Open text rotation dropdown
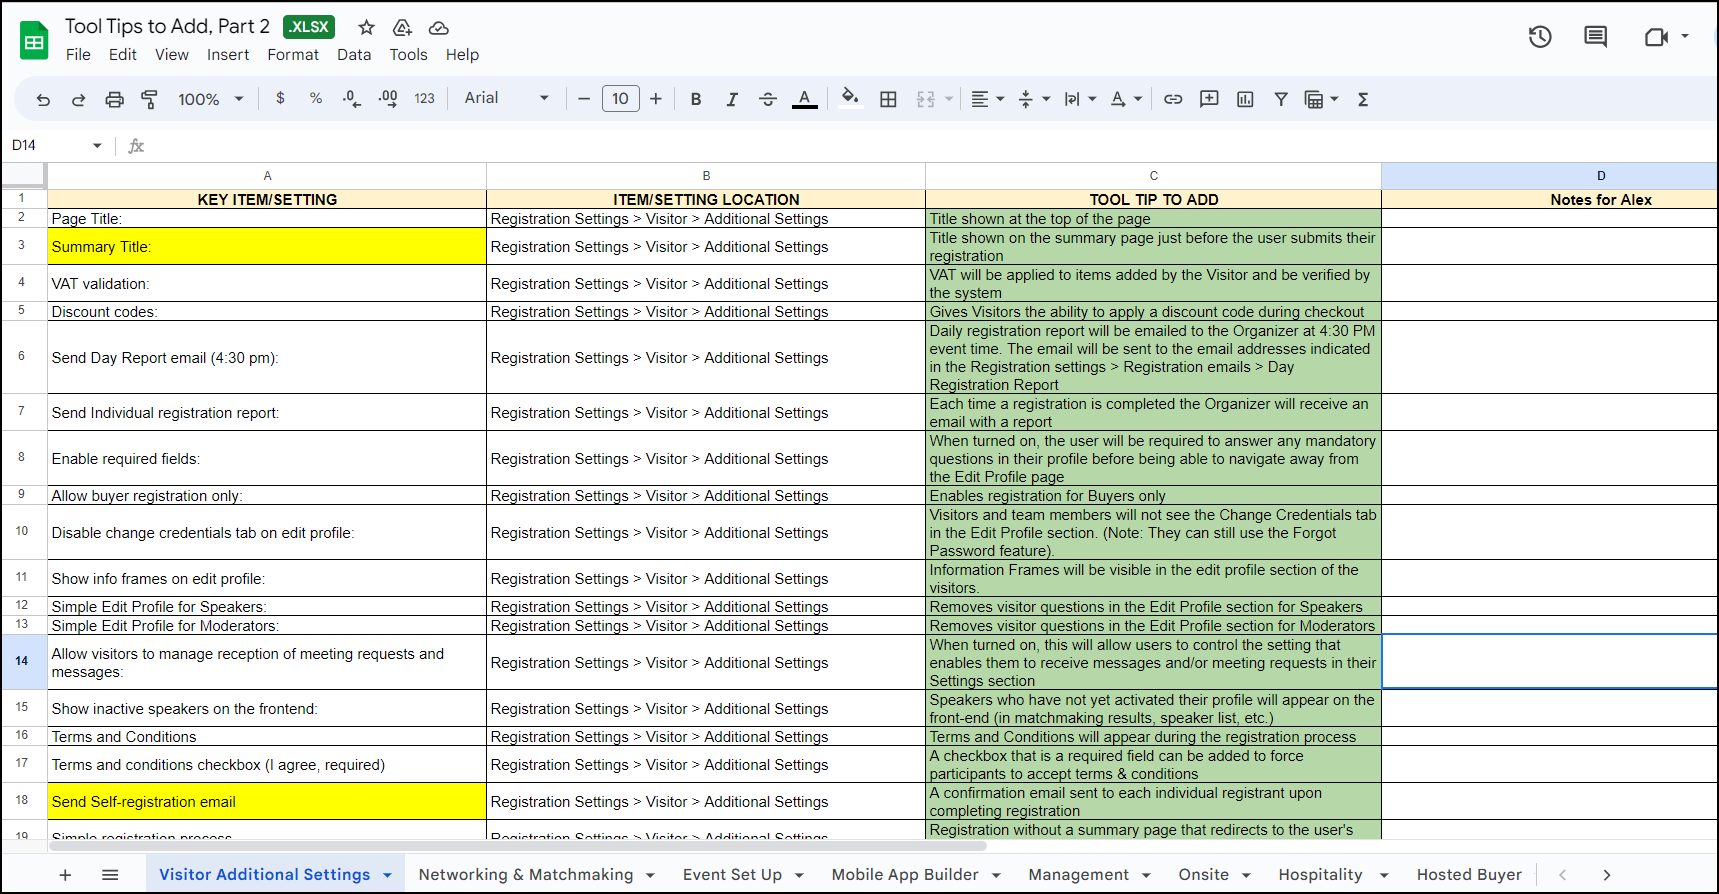 (1126, 99)
